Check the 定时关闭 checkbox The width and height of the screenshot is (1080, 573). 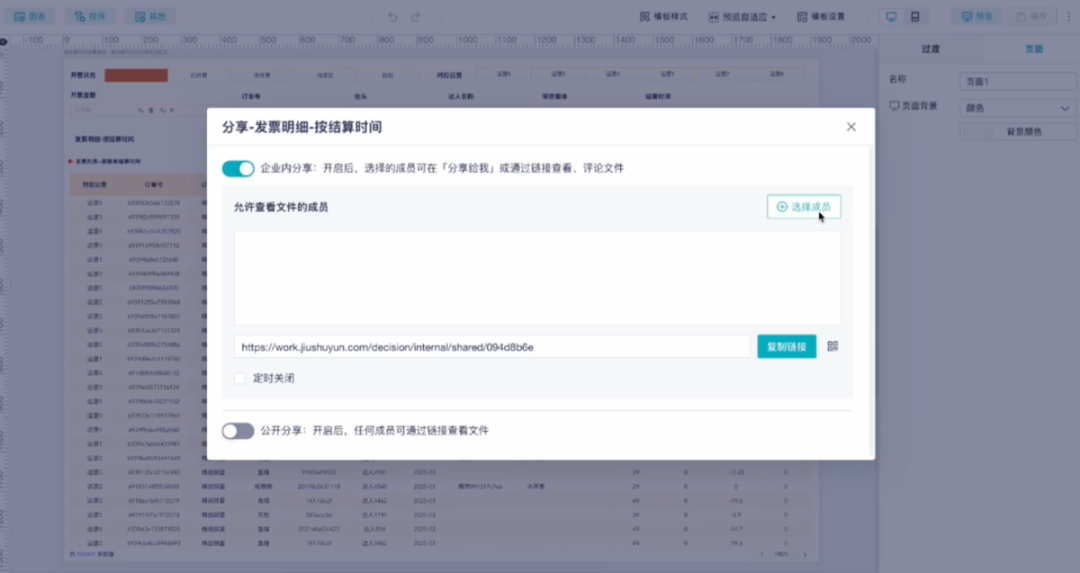[x=240, y=378]
